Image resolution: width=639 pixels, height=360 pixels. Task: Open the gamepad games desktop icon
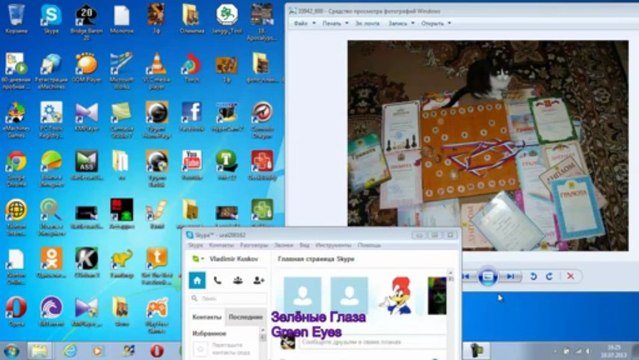click(x=157, y=315)
